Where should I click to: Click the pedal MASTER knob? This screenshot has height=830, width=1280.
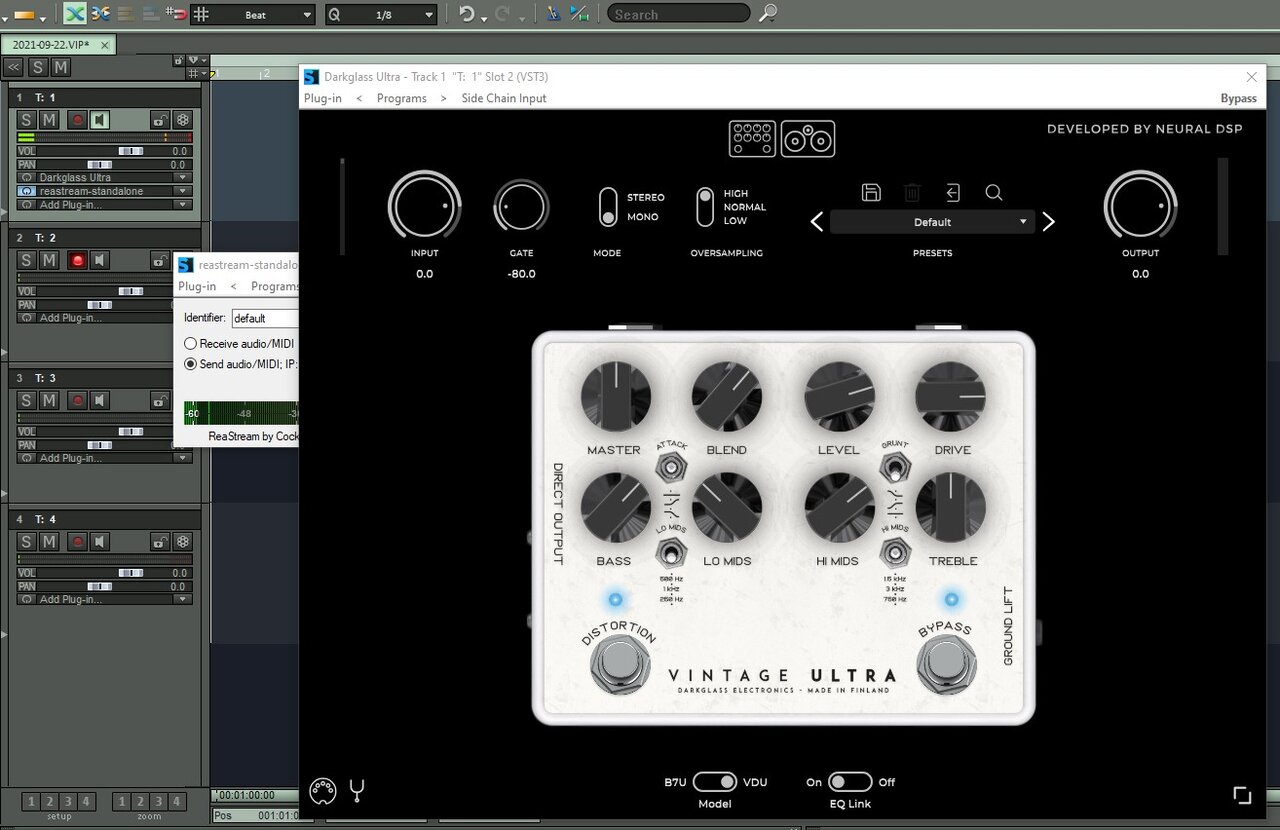point(616,397)
